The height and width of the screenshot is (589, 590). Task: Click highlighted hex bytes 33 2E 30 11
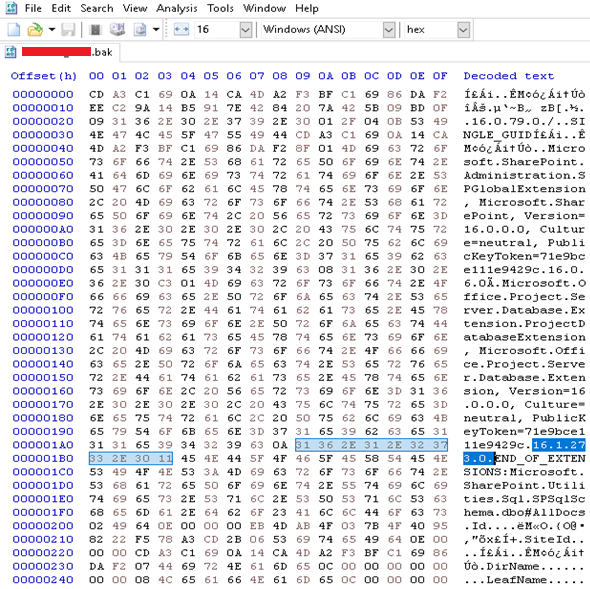click(131, 458)
